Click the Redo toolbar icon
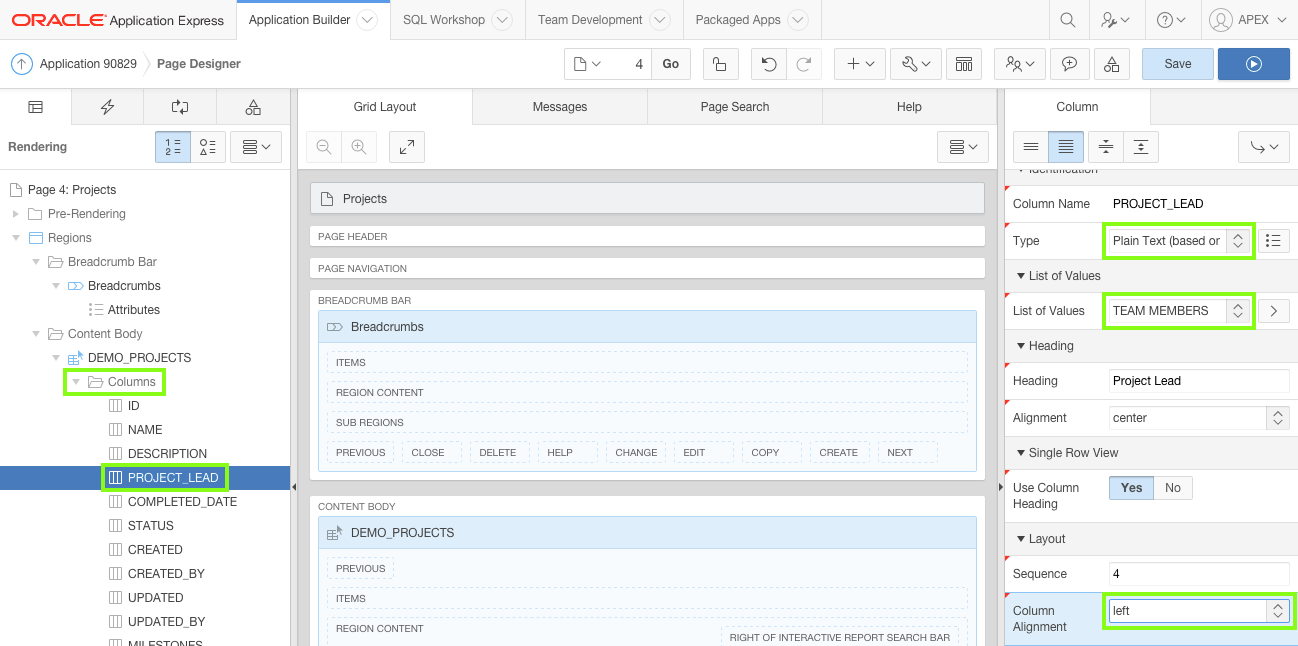Screen dimensions: 1298x646 click(x=806, y=63)
